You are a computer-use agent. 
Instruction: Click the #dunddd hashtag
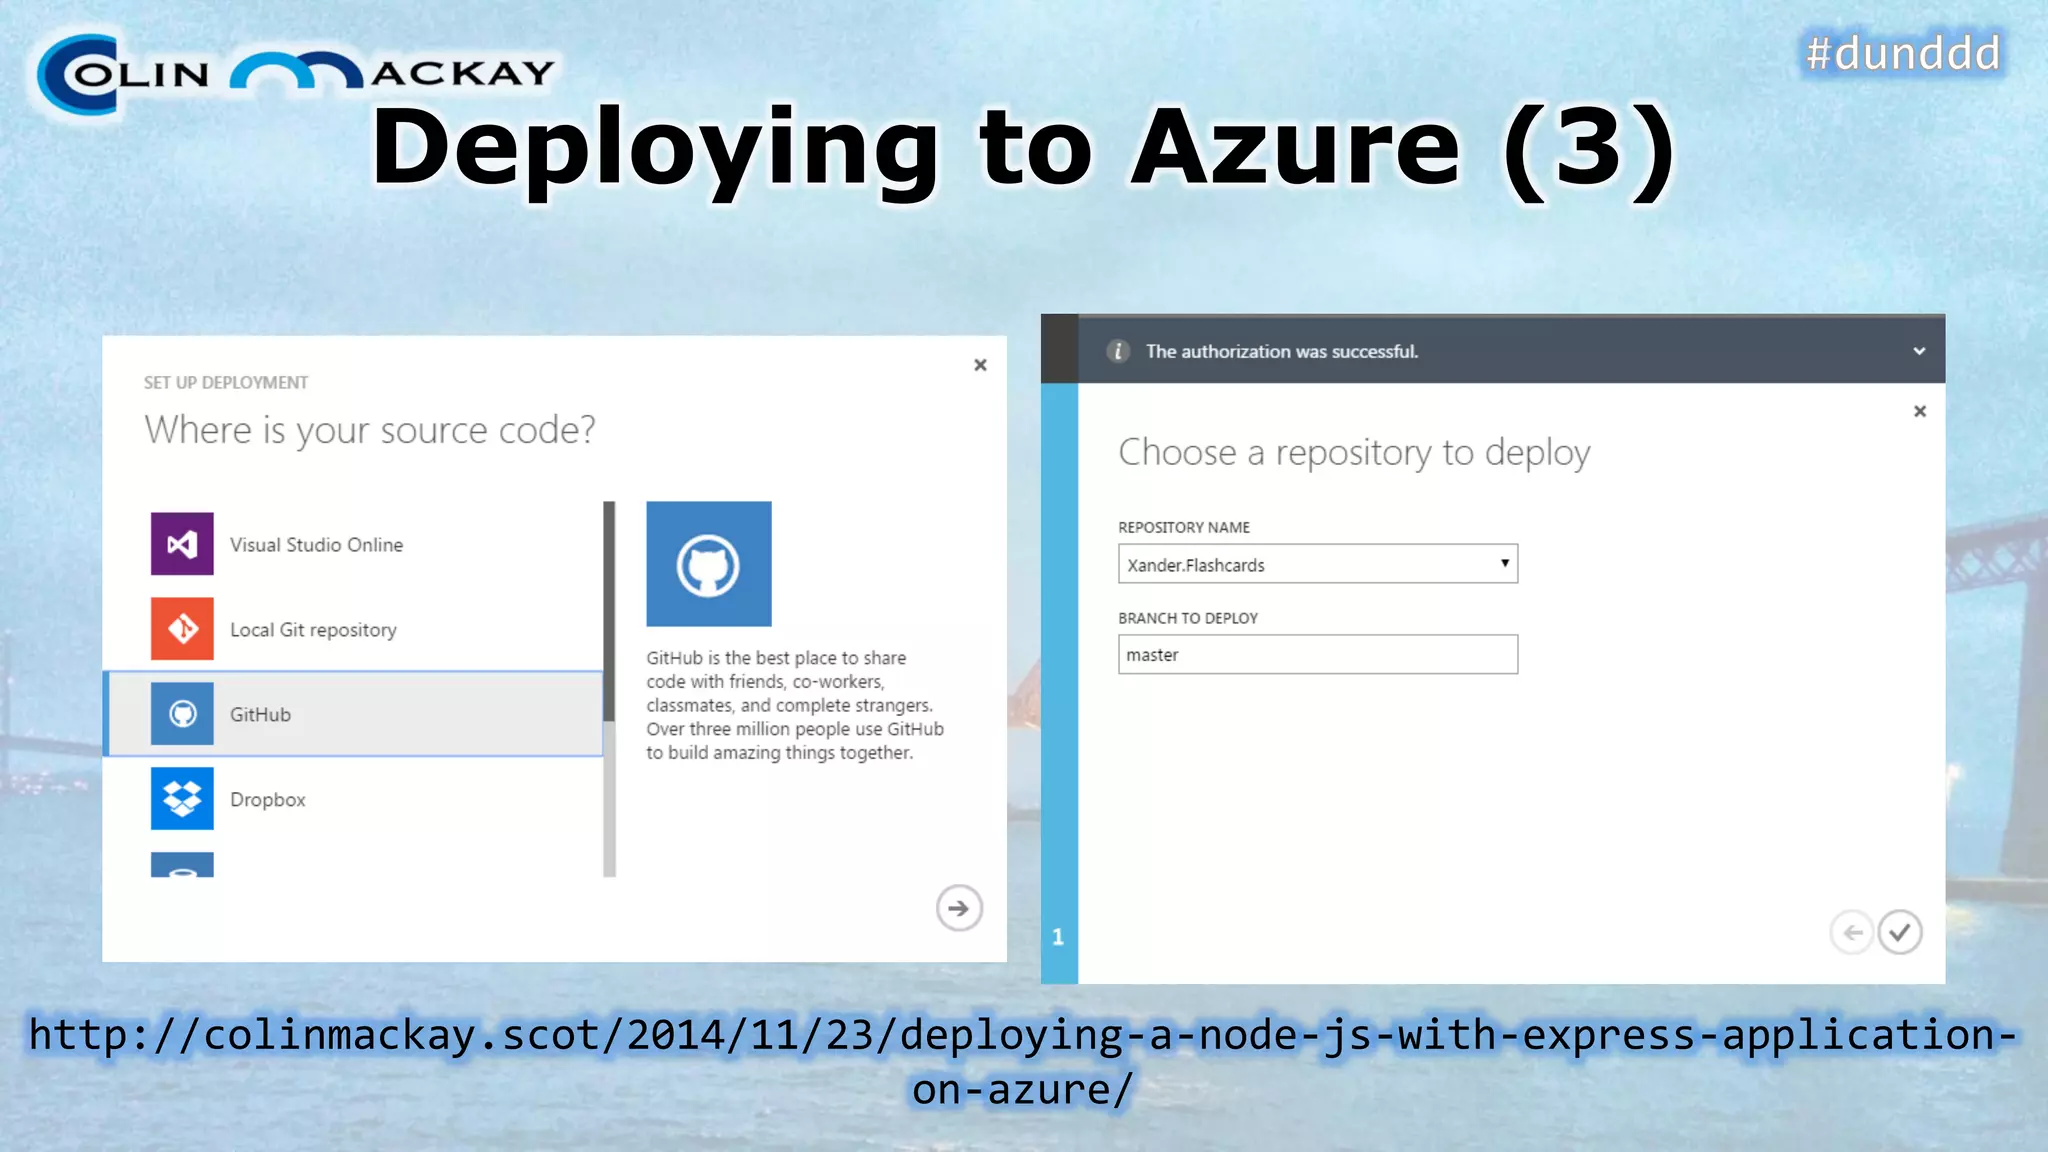tap(1903, 53)
